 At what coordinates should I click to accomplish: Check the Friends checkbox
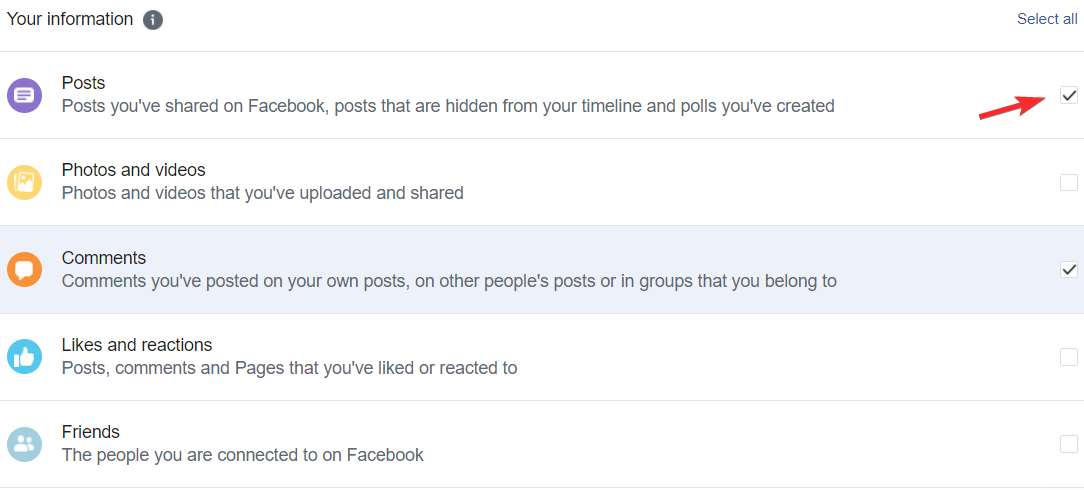point(1069,444)
